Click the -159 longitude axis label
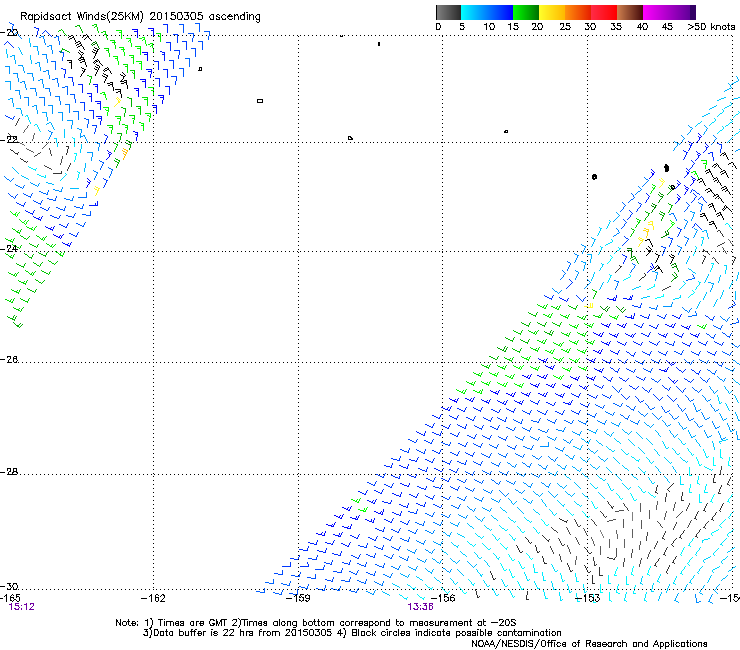This screenshot has width=740, height=650. coord(298,599)
